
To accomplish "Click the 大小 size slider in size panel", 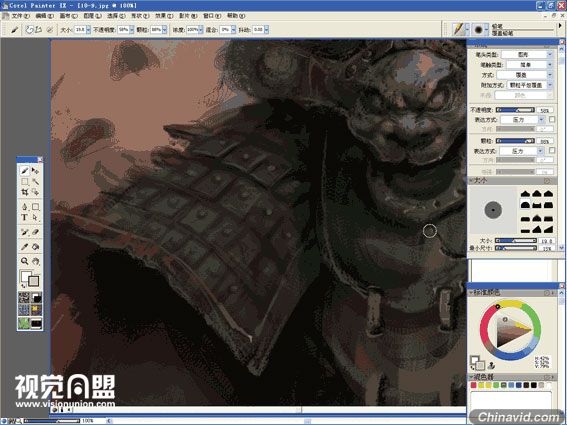I will point(515,241).
